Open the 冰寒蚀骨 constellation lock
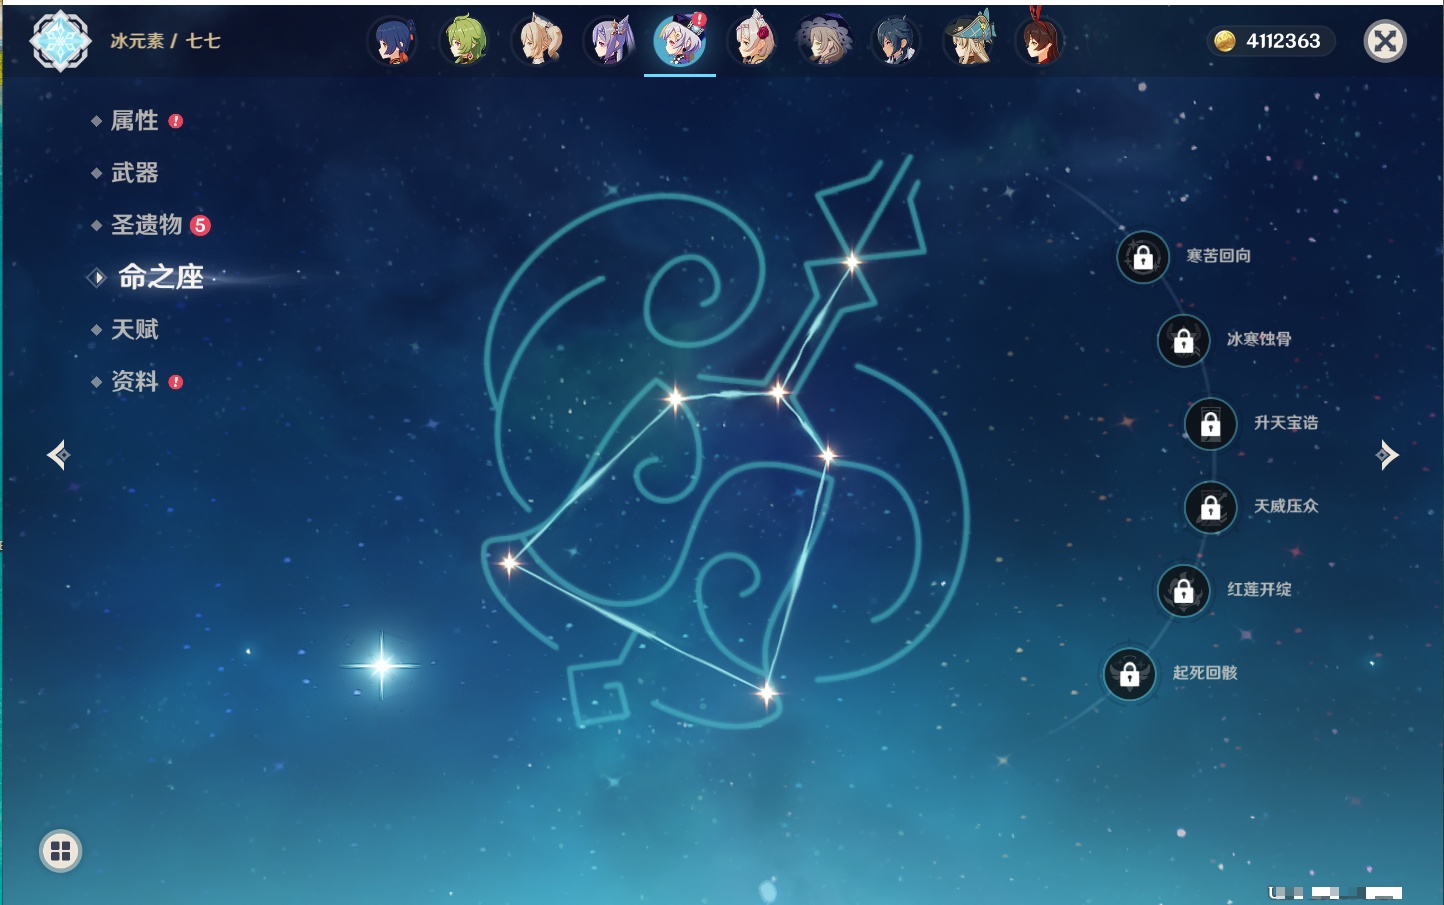This screenshot has width=1444, height=905. coord(1184,340)
